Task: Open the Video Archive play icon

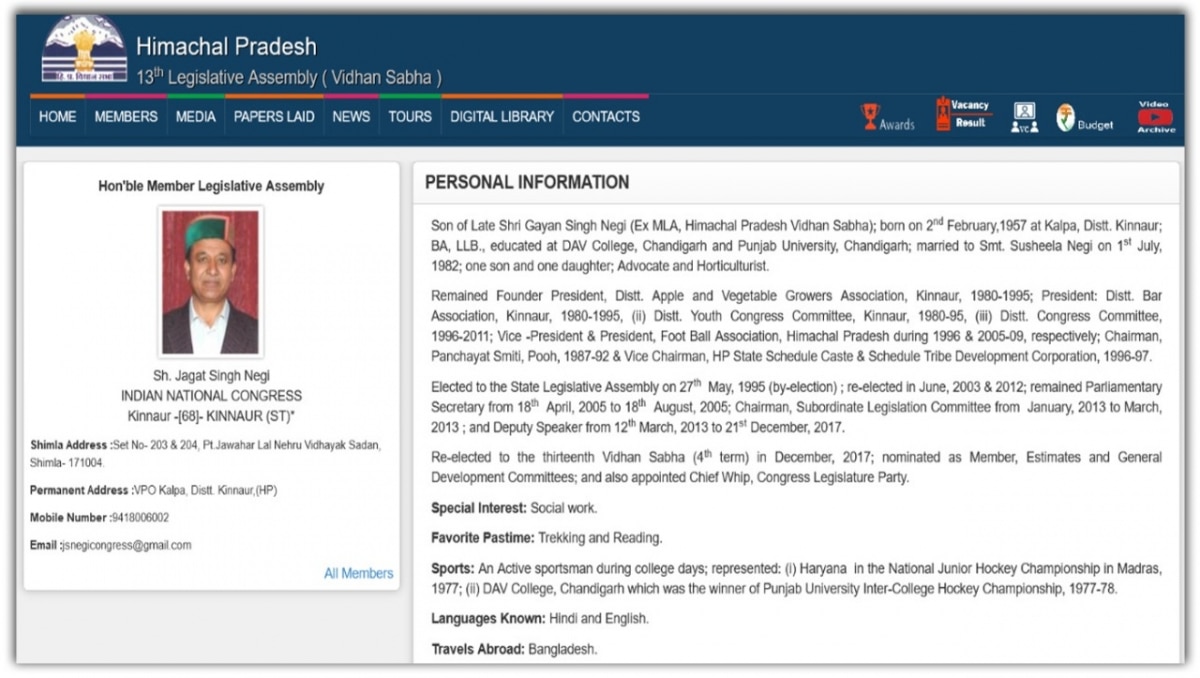Action: [x=1155, y=116]
